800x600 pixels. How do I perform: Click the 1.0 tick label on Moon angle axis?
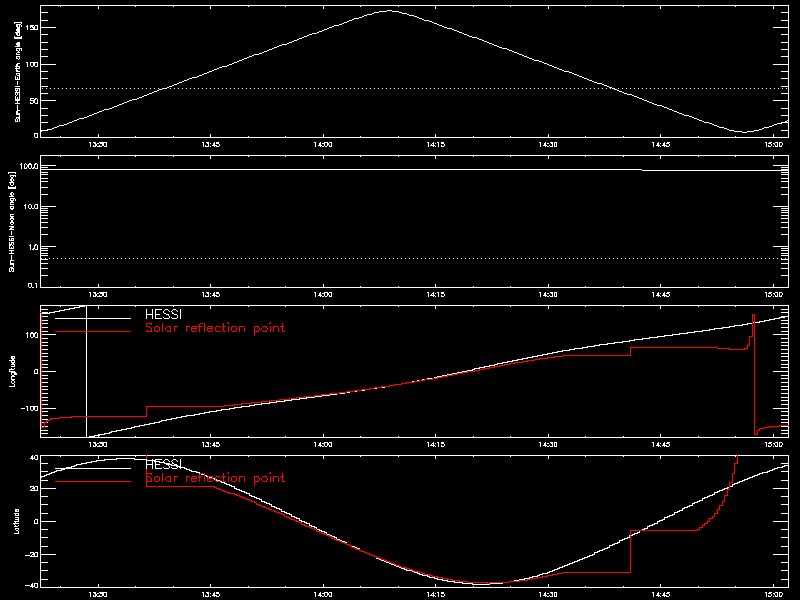tap(32, 247)
